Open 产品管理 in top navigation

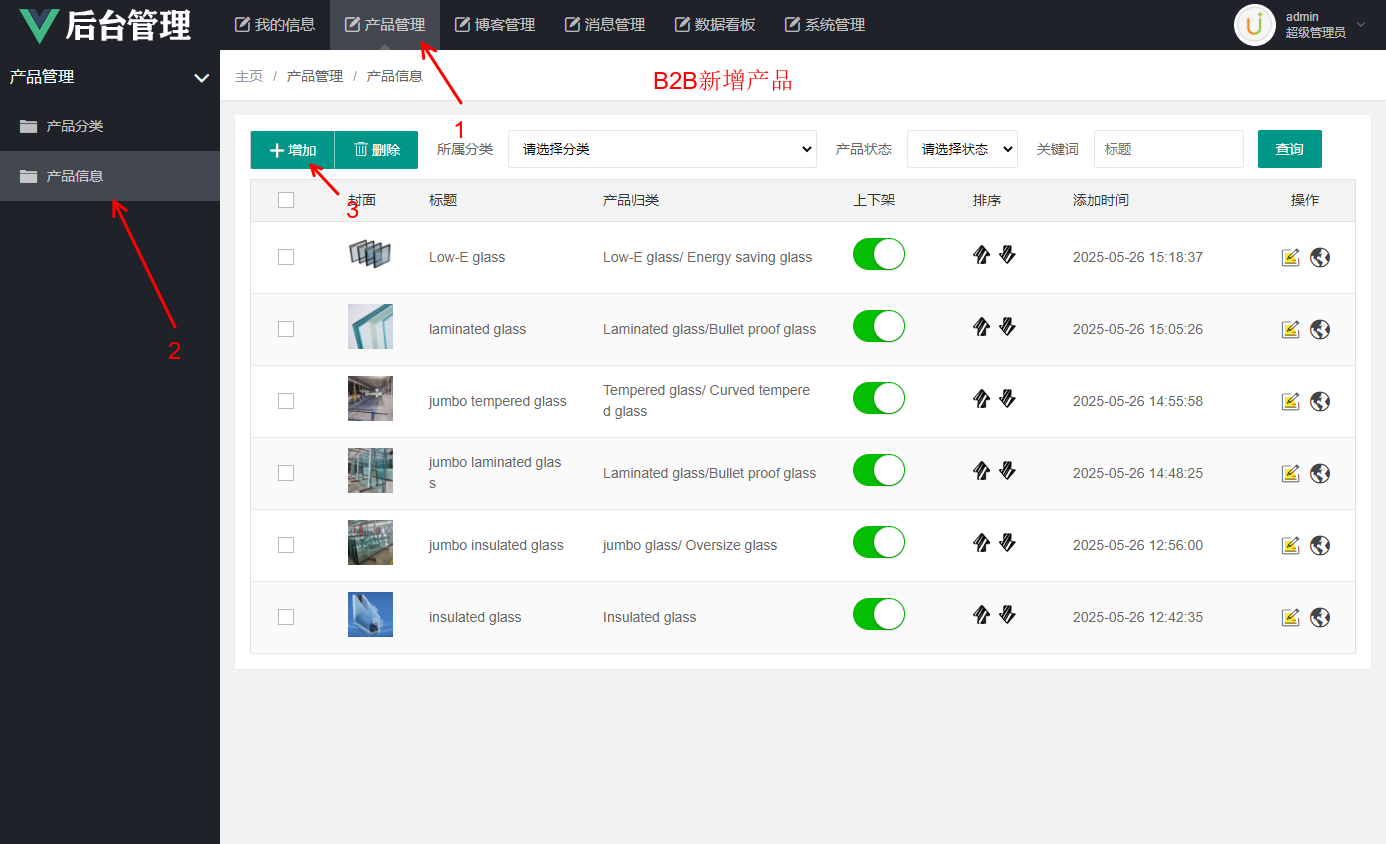click(x=385, y=25)
